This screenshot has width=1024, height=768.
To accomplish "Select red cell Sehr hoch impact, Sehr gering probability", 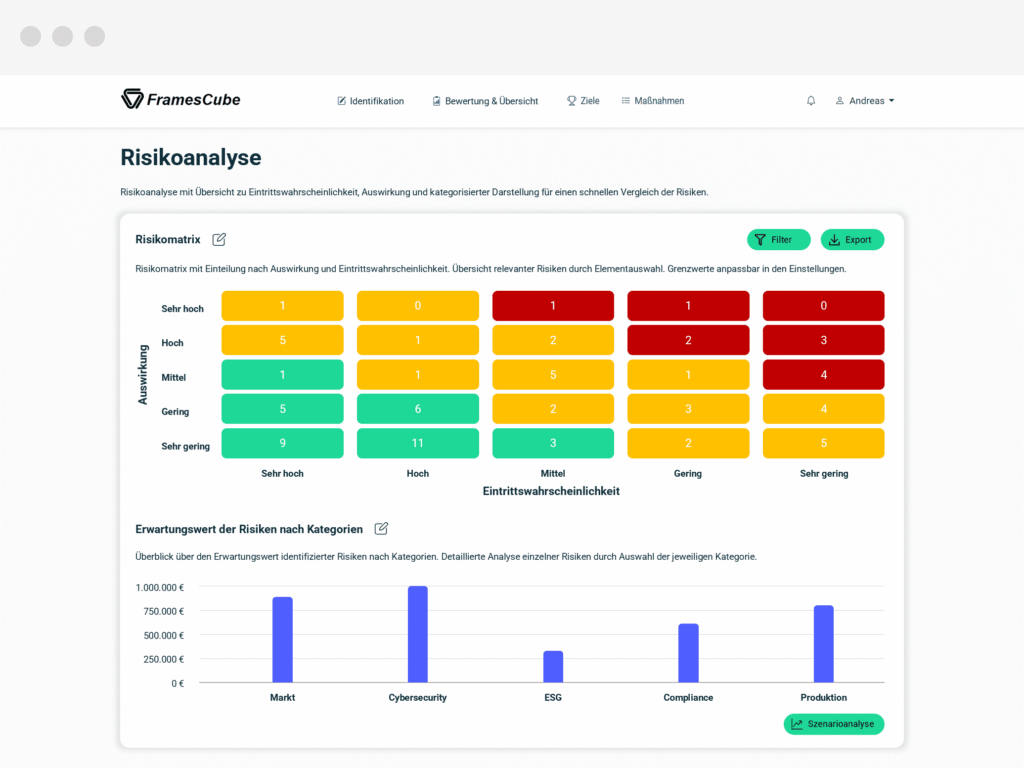I will tap(824, 306).
